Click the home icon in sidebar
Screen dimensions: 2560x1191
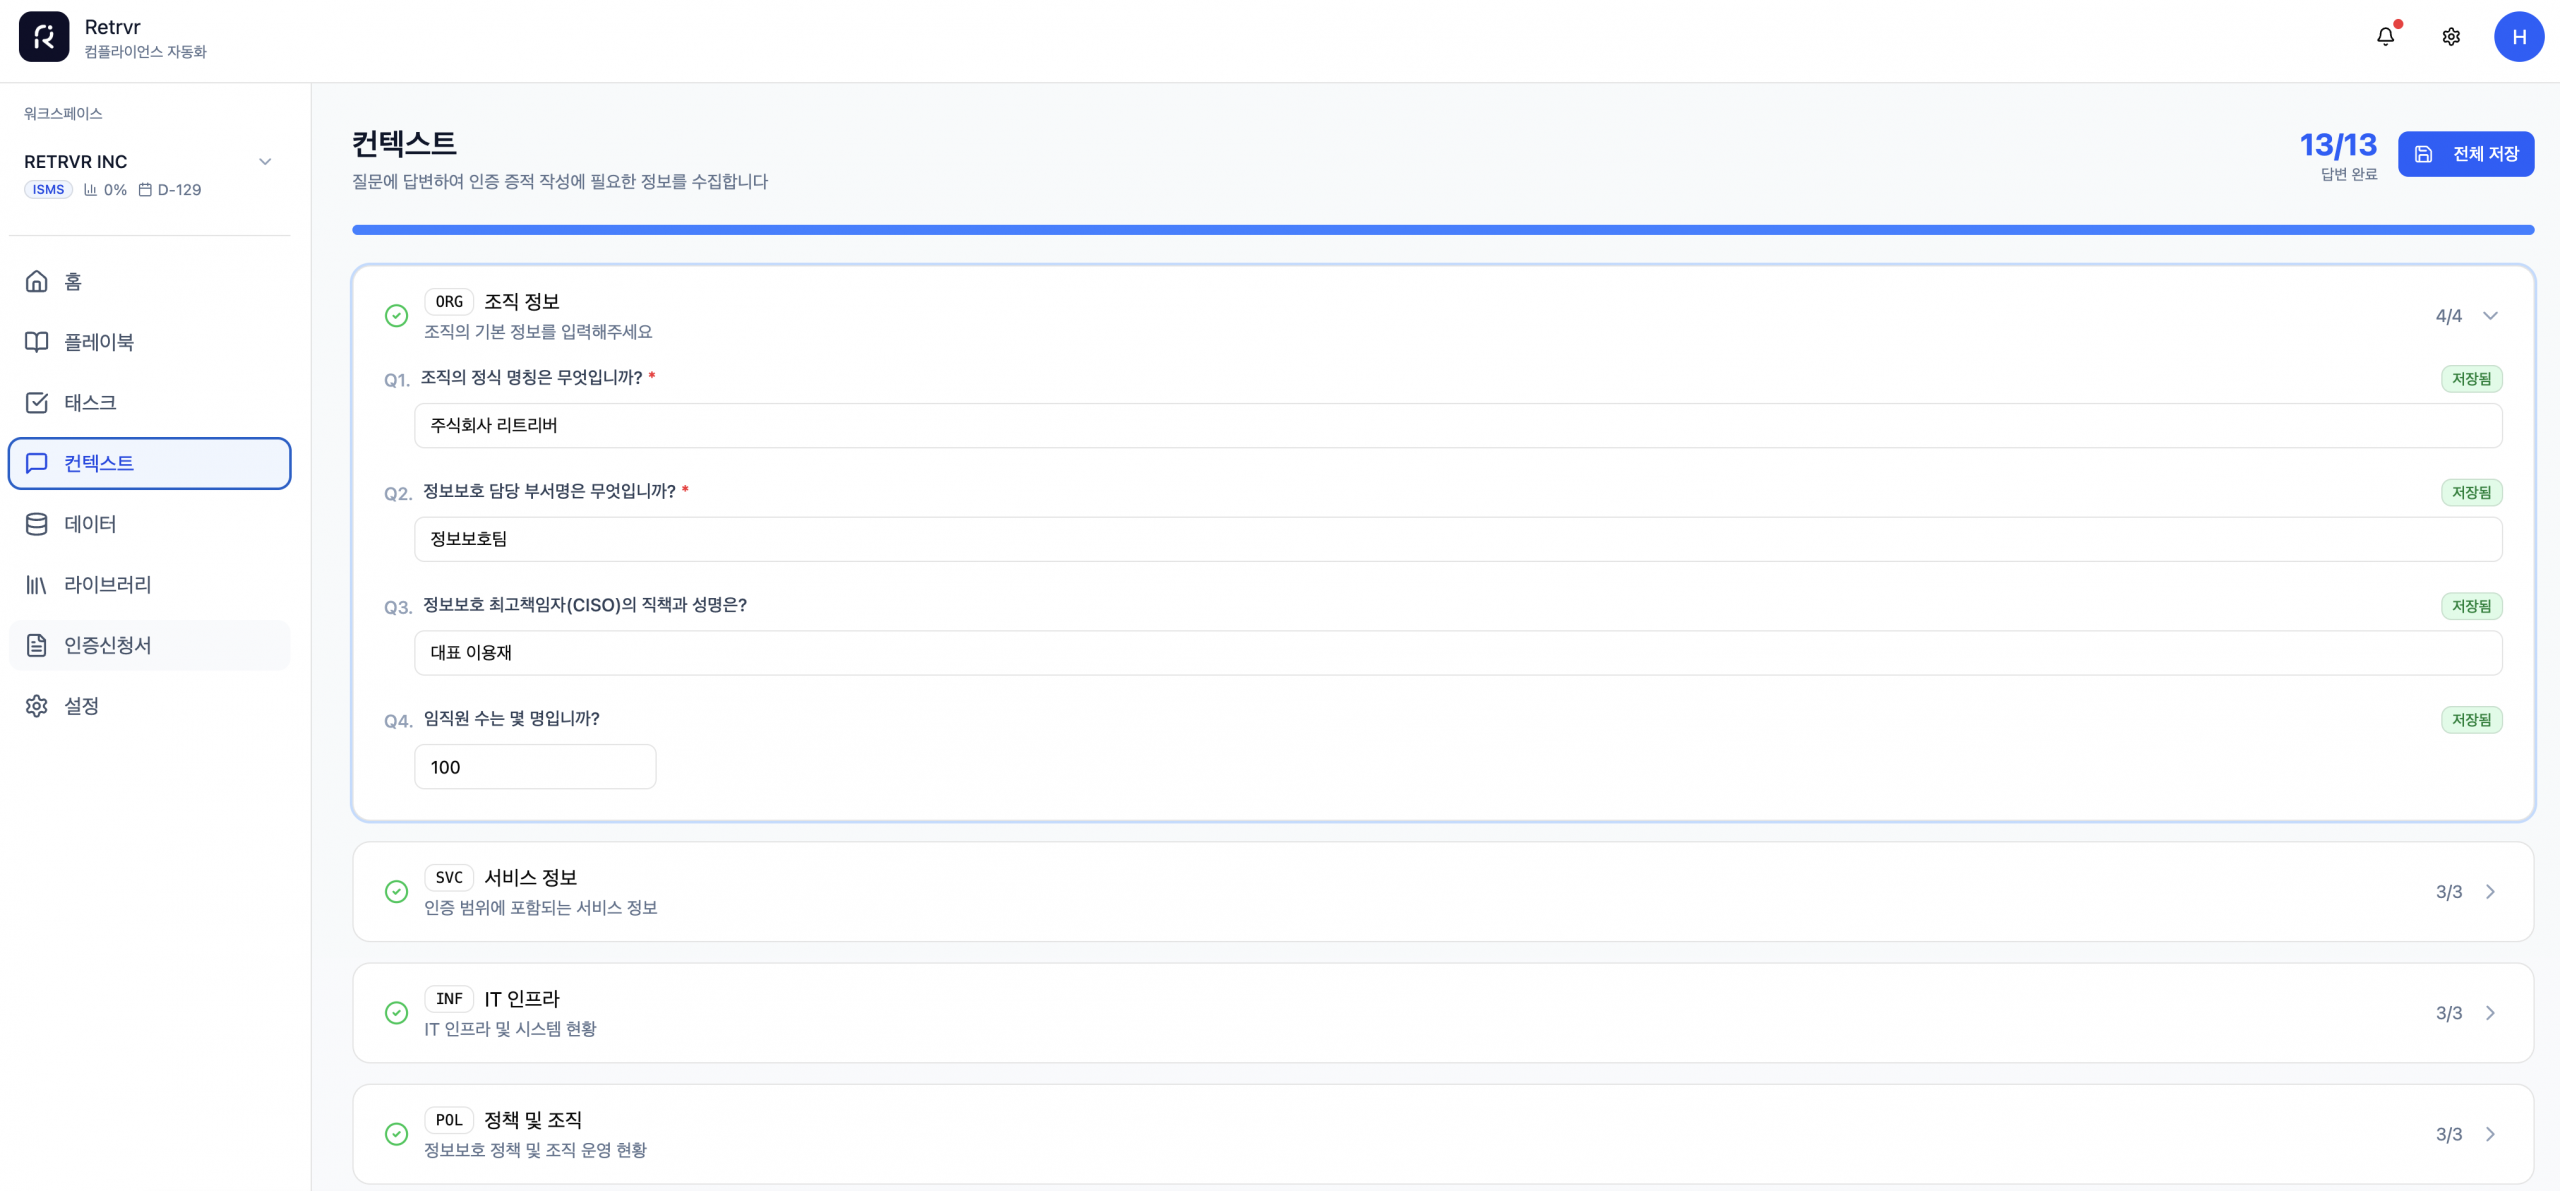click(37, 282)
